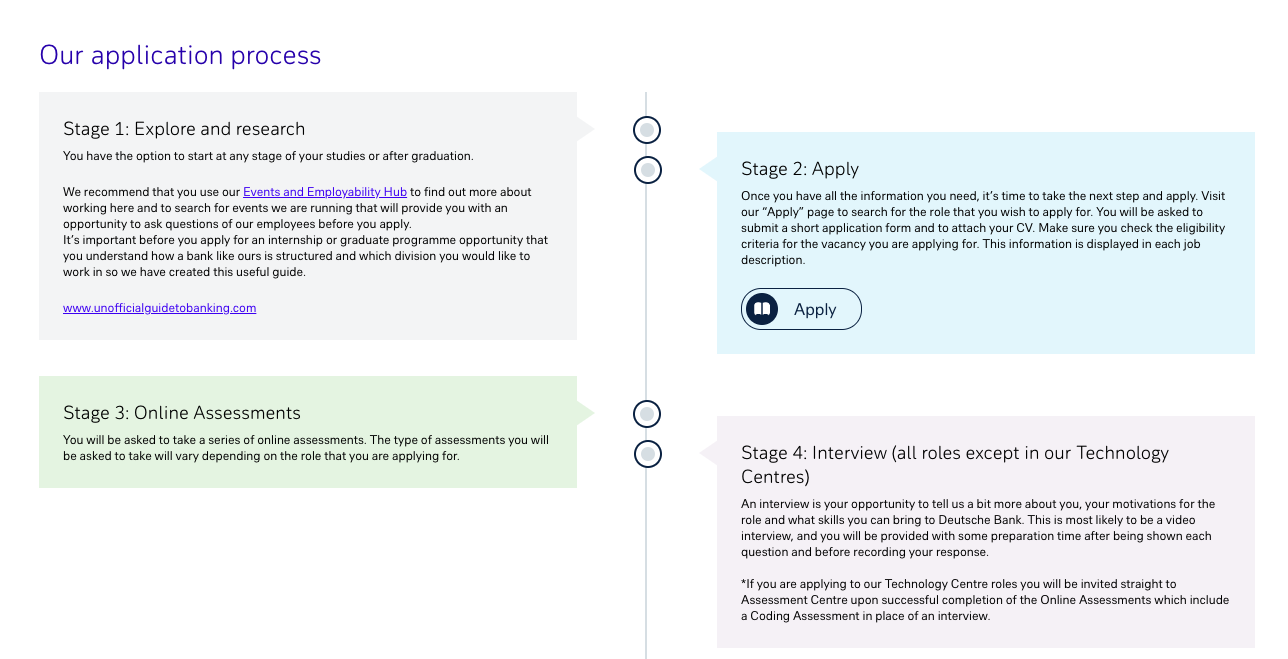Click the Stage 1: Explore and research heading
Screen dimensions: 1288x659
click(x=184, y=129)
